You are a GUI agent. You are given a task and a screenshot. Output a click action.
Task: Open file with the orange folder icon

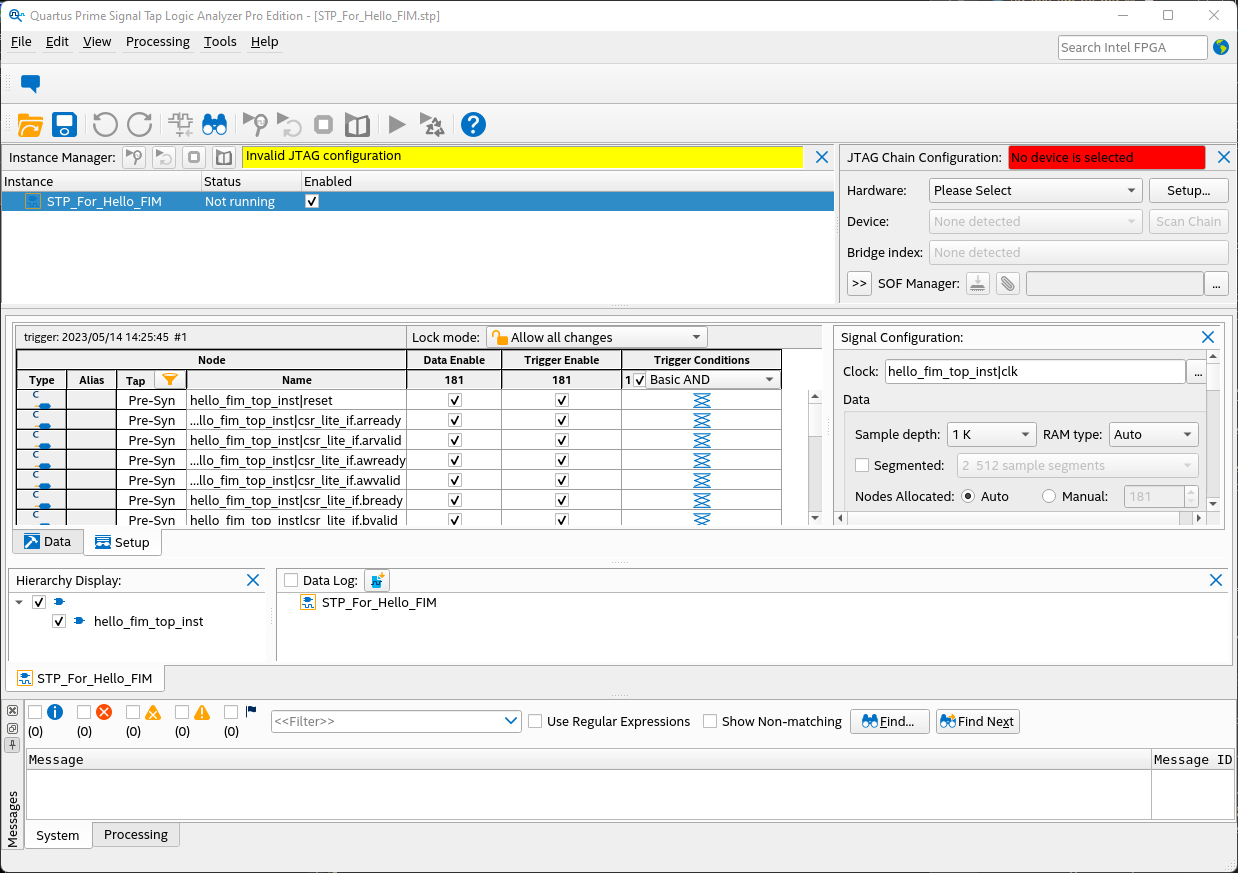(x=31, y=124)
